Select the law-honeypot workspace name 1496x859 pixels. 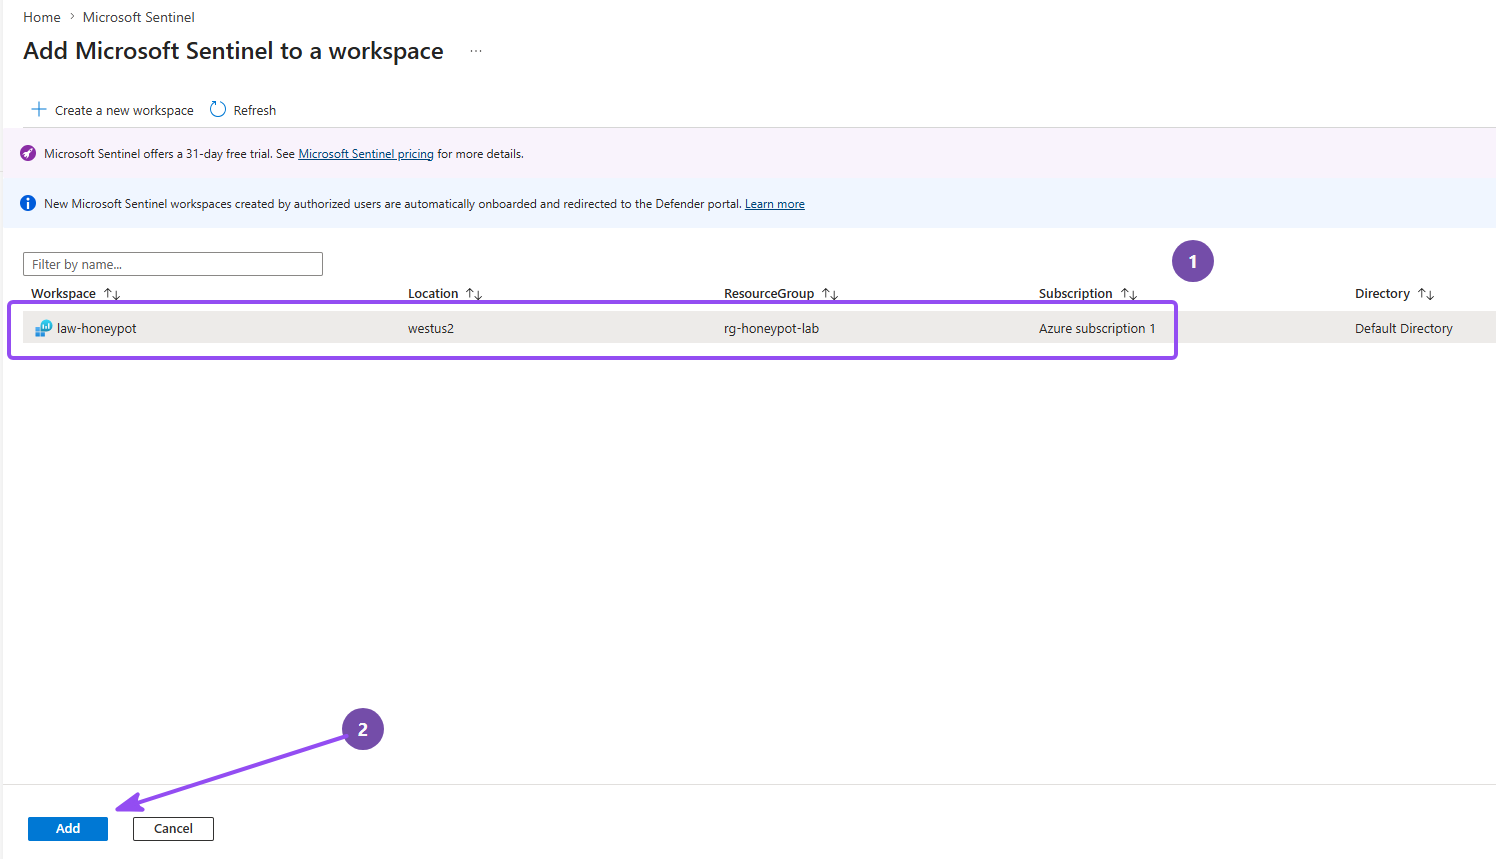pyautogui.click(x=97, y=328)
